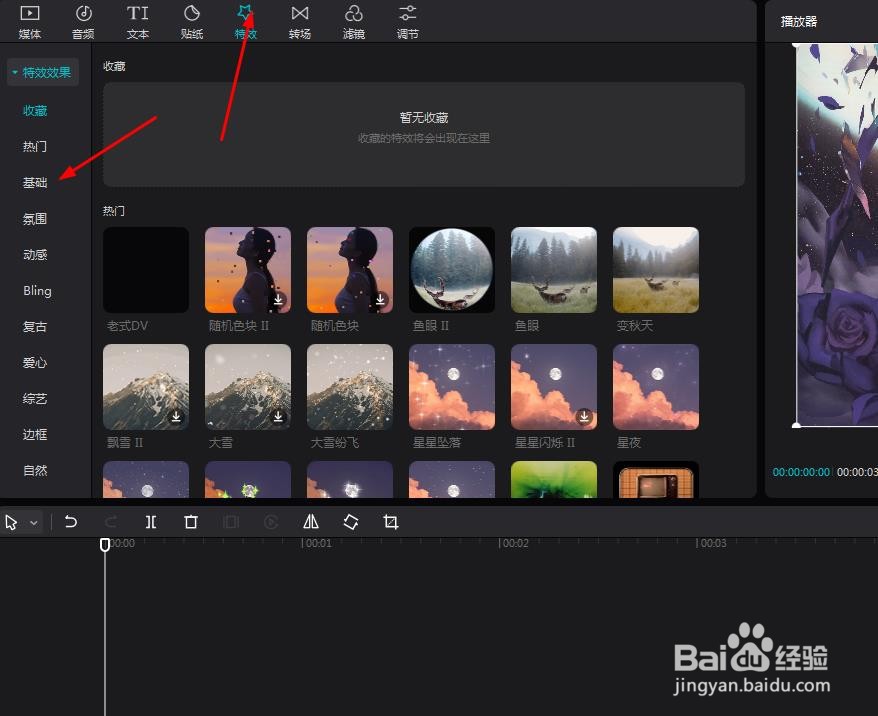878x716 pixels.
Task: Open the 转场 Transitions panel
Action: [x=300, y=21]
